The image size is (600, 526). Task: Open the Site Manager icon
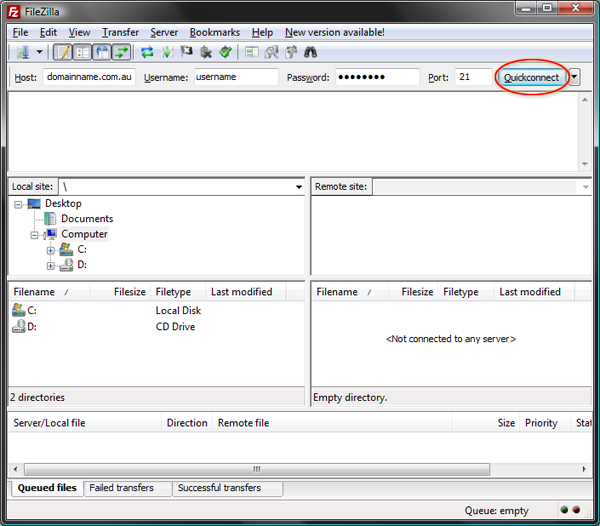coord(23,52)
